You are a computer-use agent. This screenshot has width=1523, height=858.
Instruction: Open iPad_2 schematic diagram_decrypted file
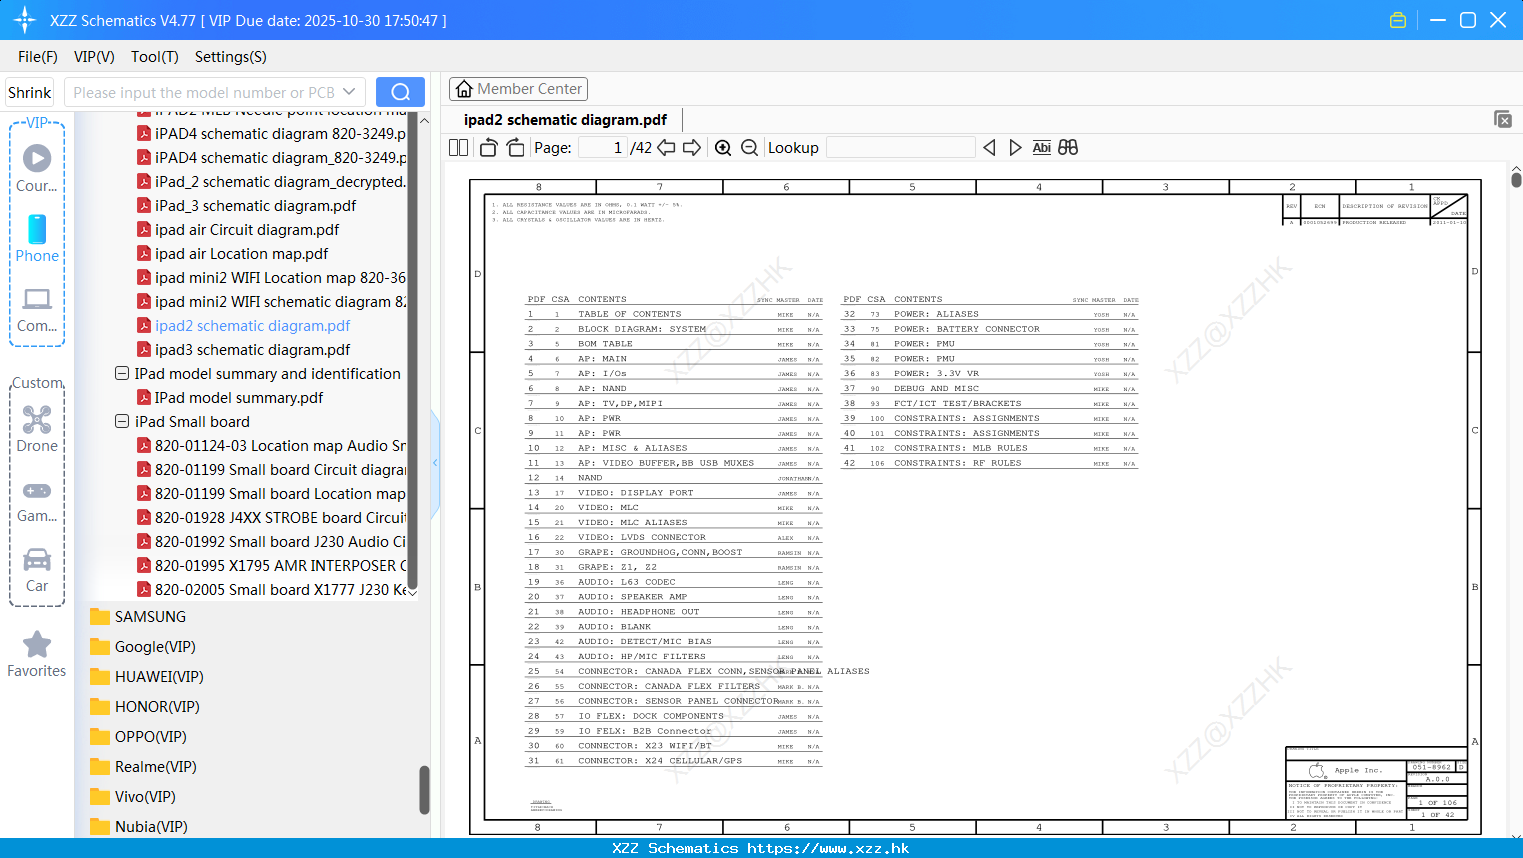pos(271,181)
